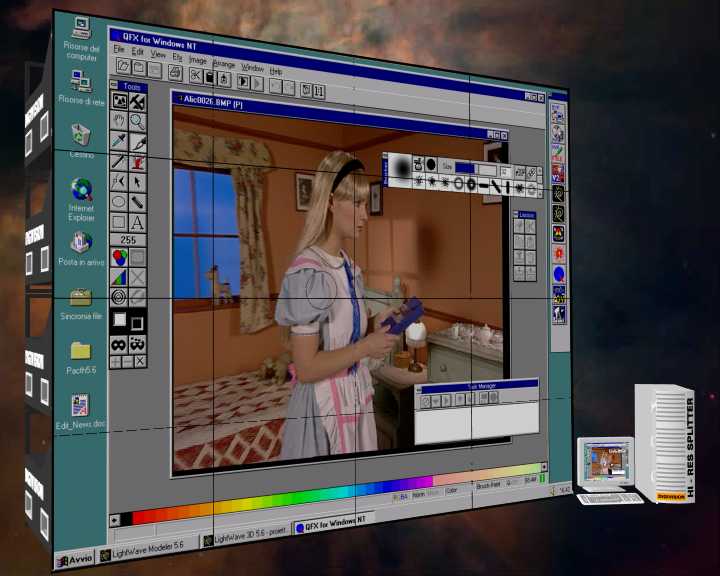
Task: Open the Help menu in QFX
Action: click(276, 71)
